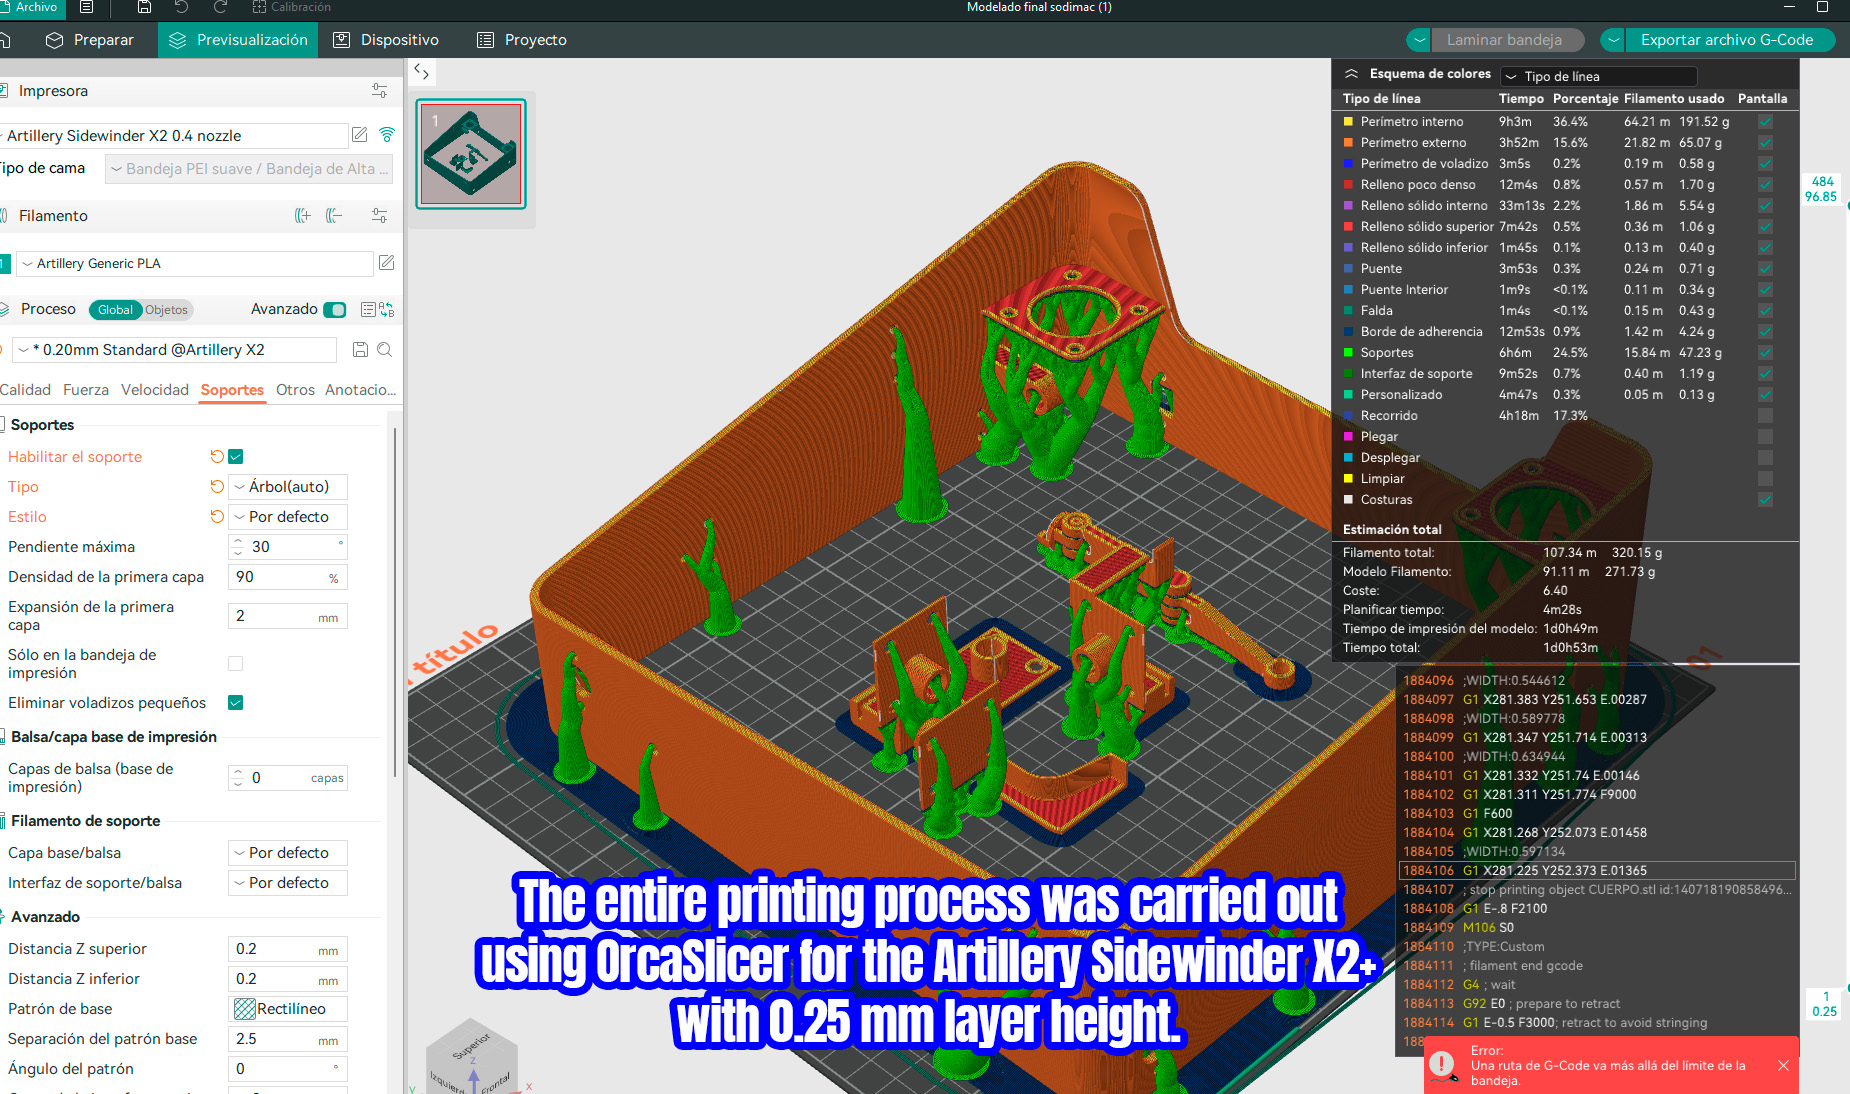Select plate 1 thumbnail
1850x1094 pixels.
(471, 154)
